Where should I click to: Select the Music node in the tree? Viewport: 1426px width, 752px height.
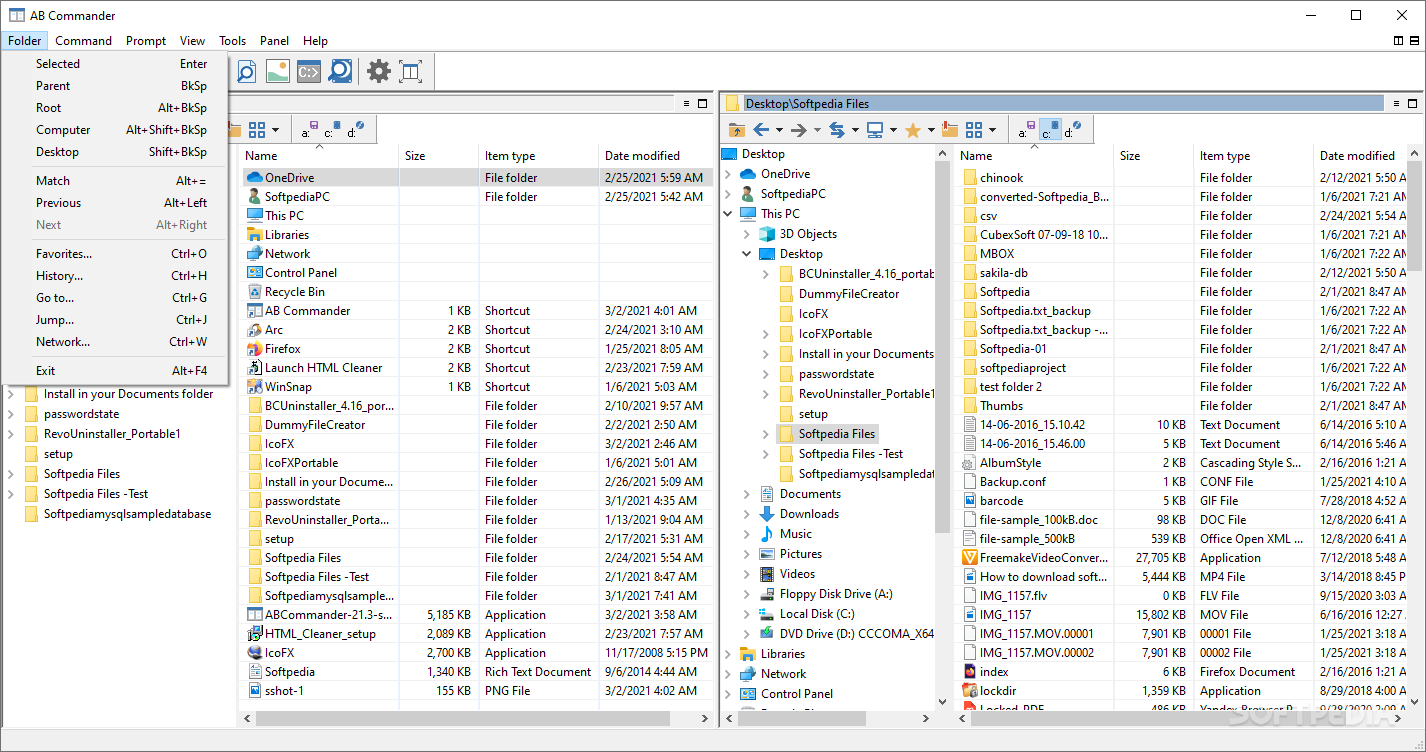pos(795,534)
